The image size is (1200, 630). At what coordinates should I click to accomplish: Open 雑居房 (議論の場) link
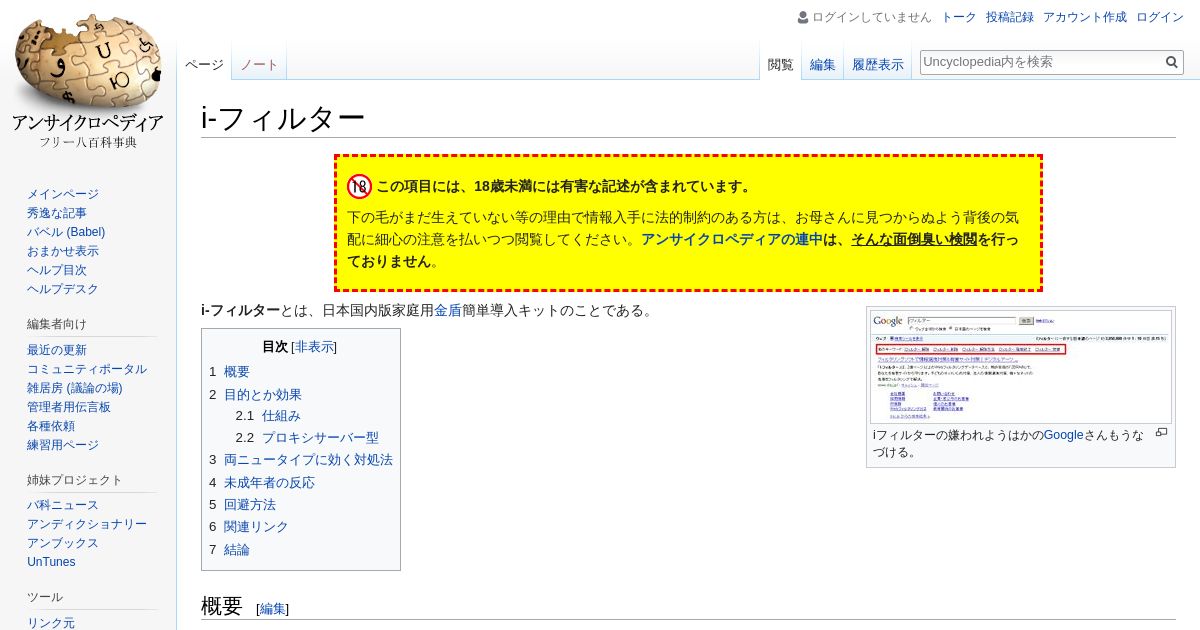(75, 388)
